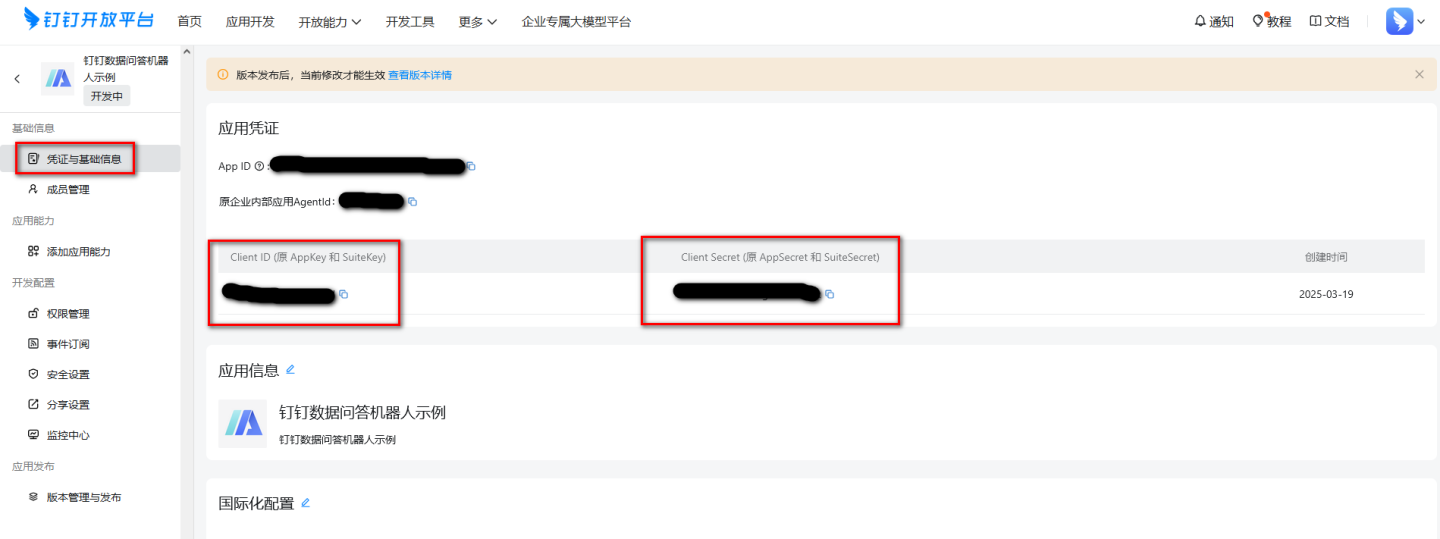Click the 创建时间 column header

[x=1326, y=257]
